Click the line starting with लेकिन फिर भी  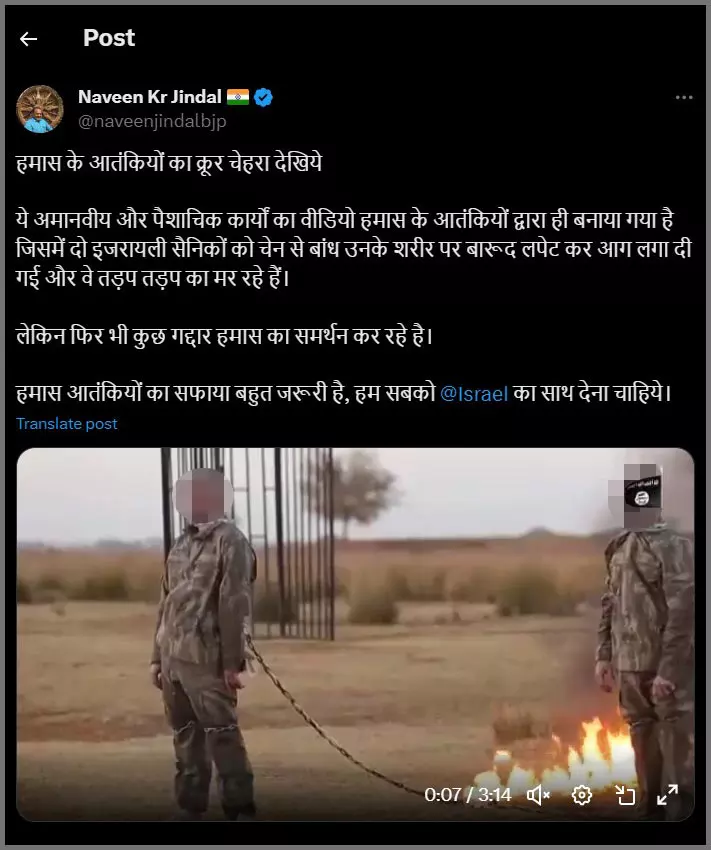(224, 336)
